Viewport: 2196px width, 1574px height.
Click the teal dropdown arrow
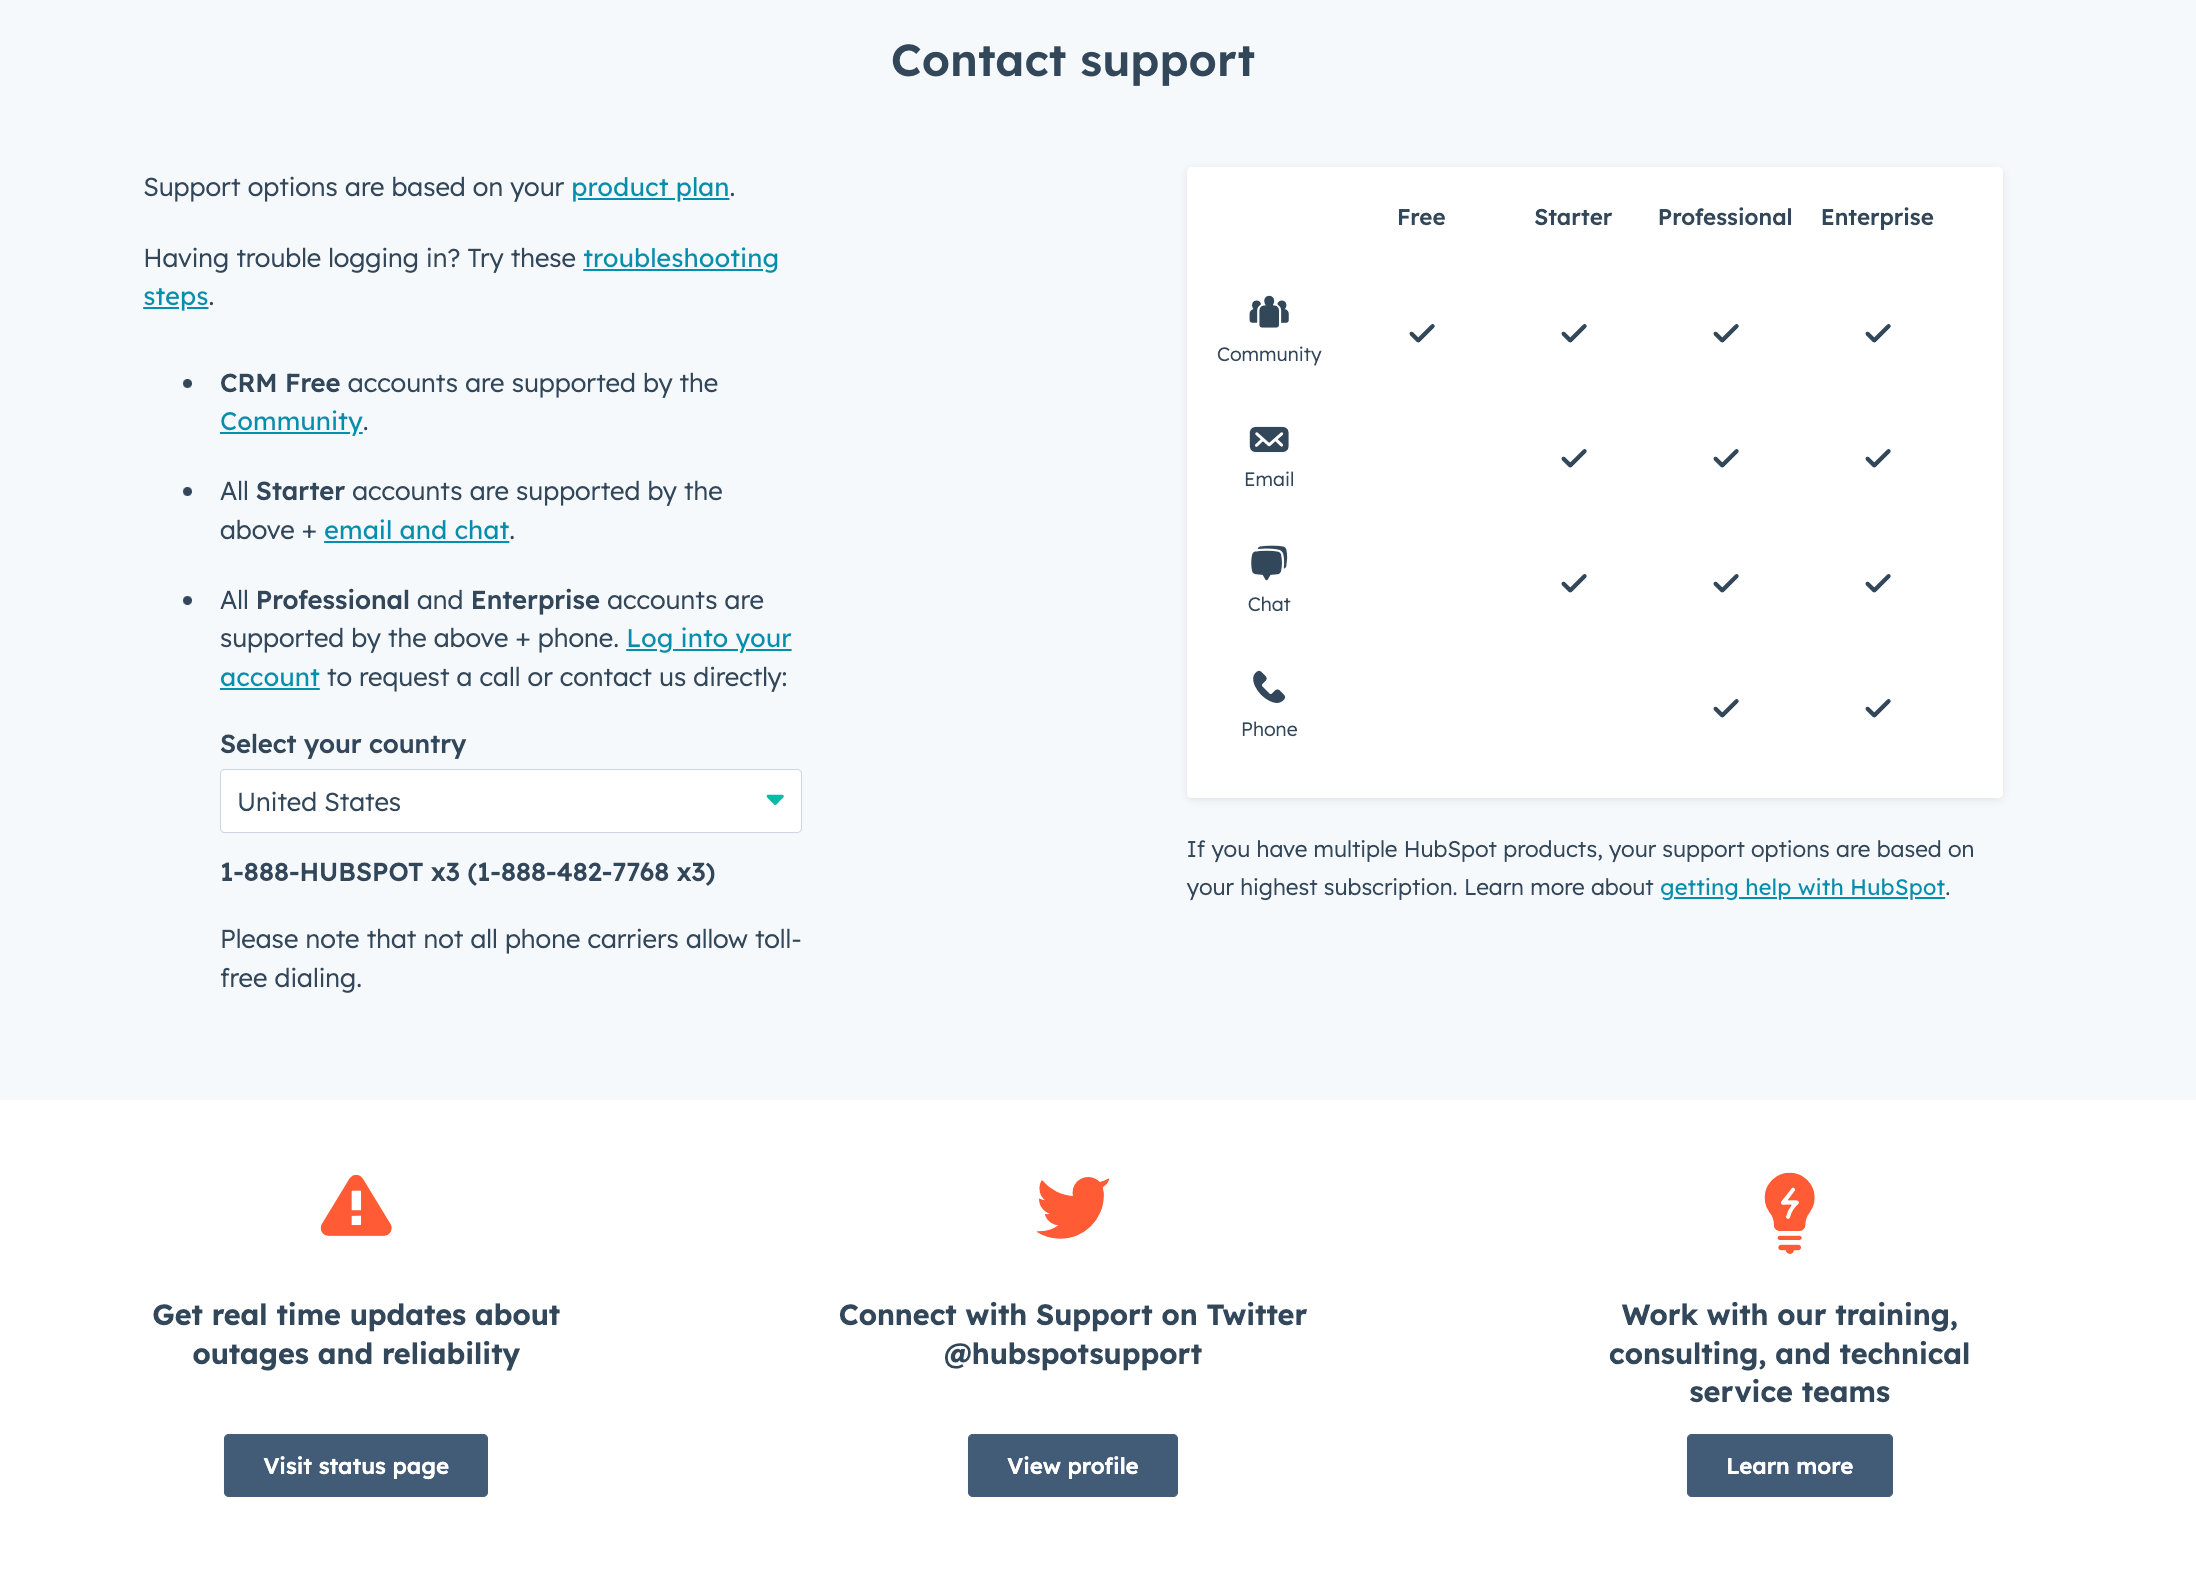(774, 800)
